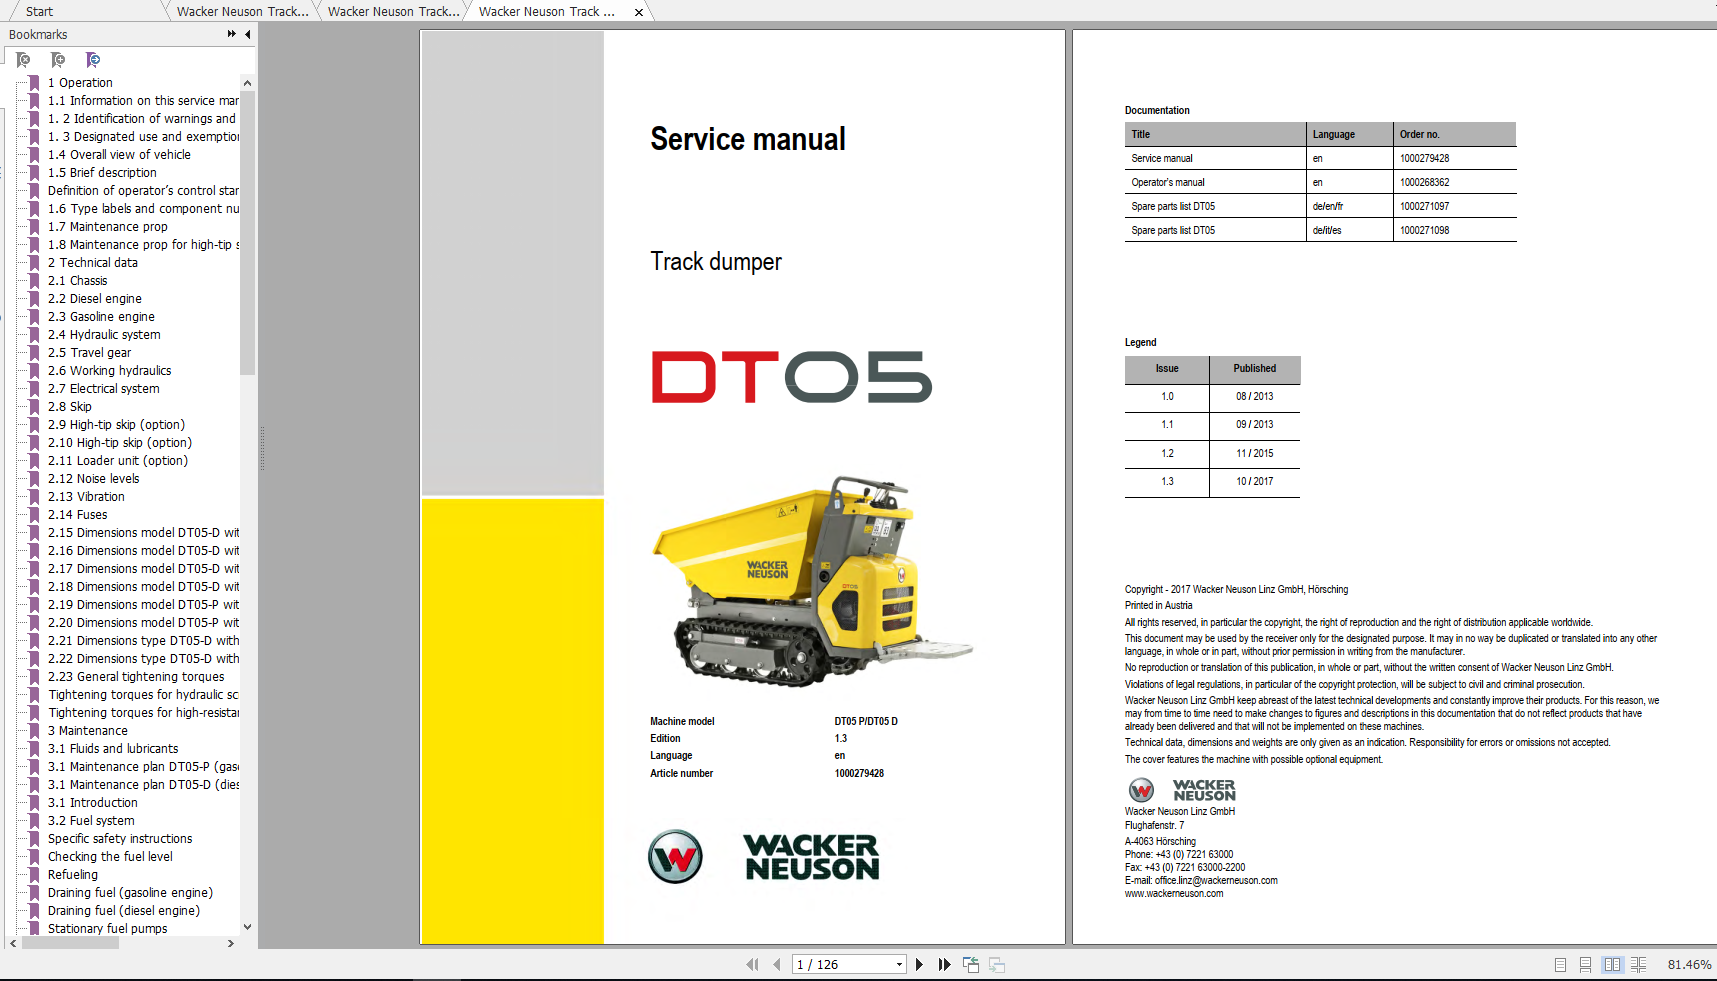This screenshot has height=981, width=1717.
Task: Go to the next page
Action: [x=920, y=965]
